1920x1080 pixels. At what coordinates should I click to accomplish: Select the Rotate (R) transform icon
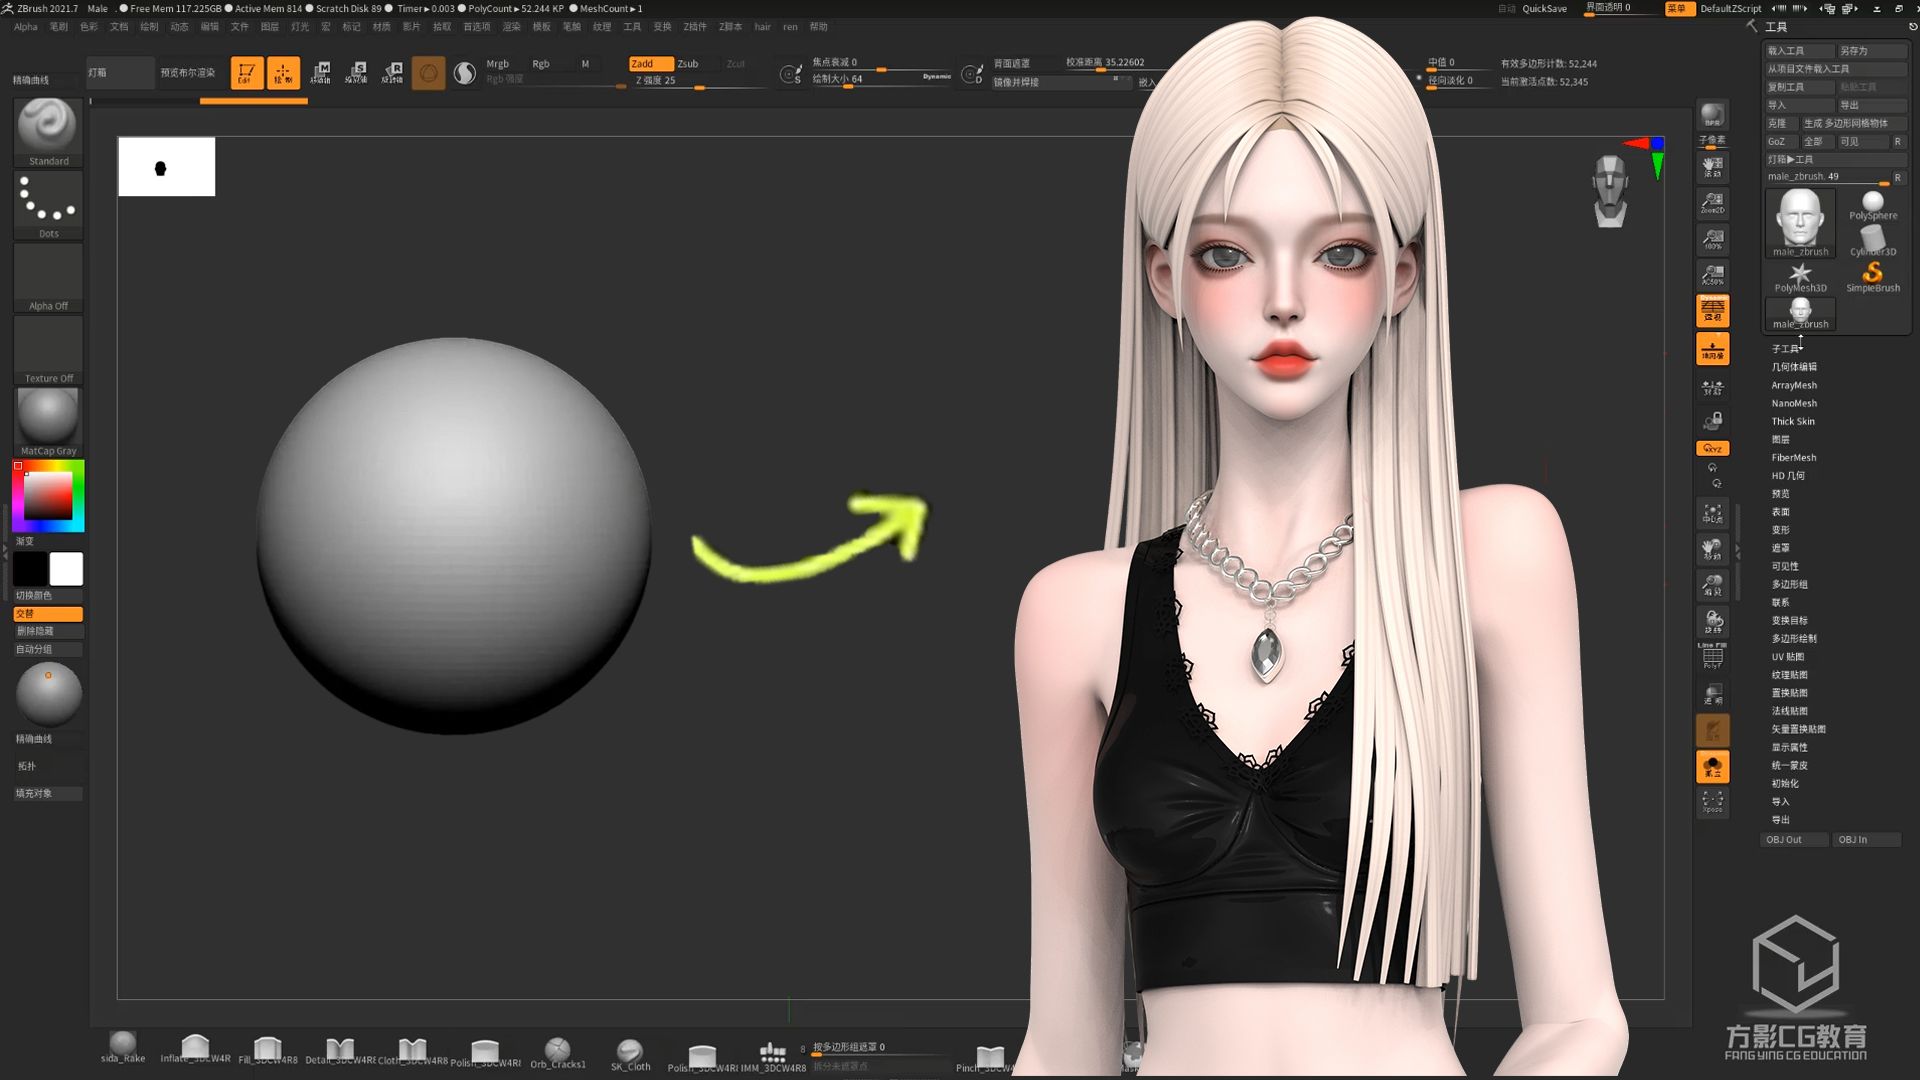393,73
